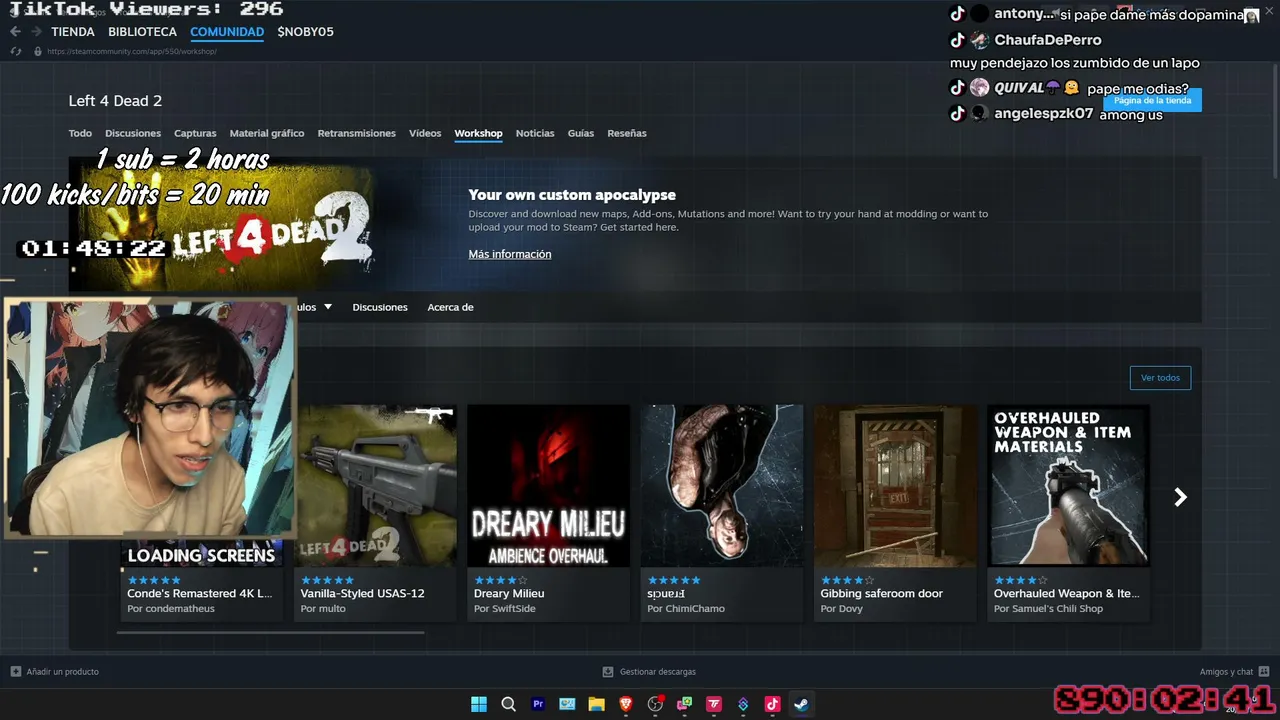
Task: Open Windows Search from the taskbar
Action: [508, 704]
